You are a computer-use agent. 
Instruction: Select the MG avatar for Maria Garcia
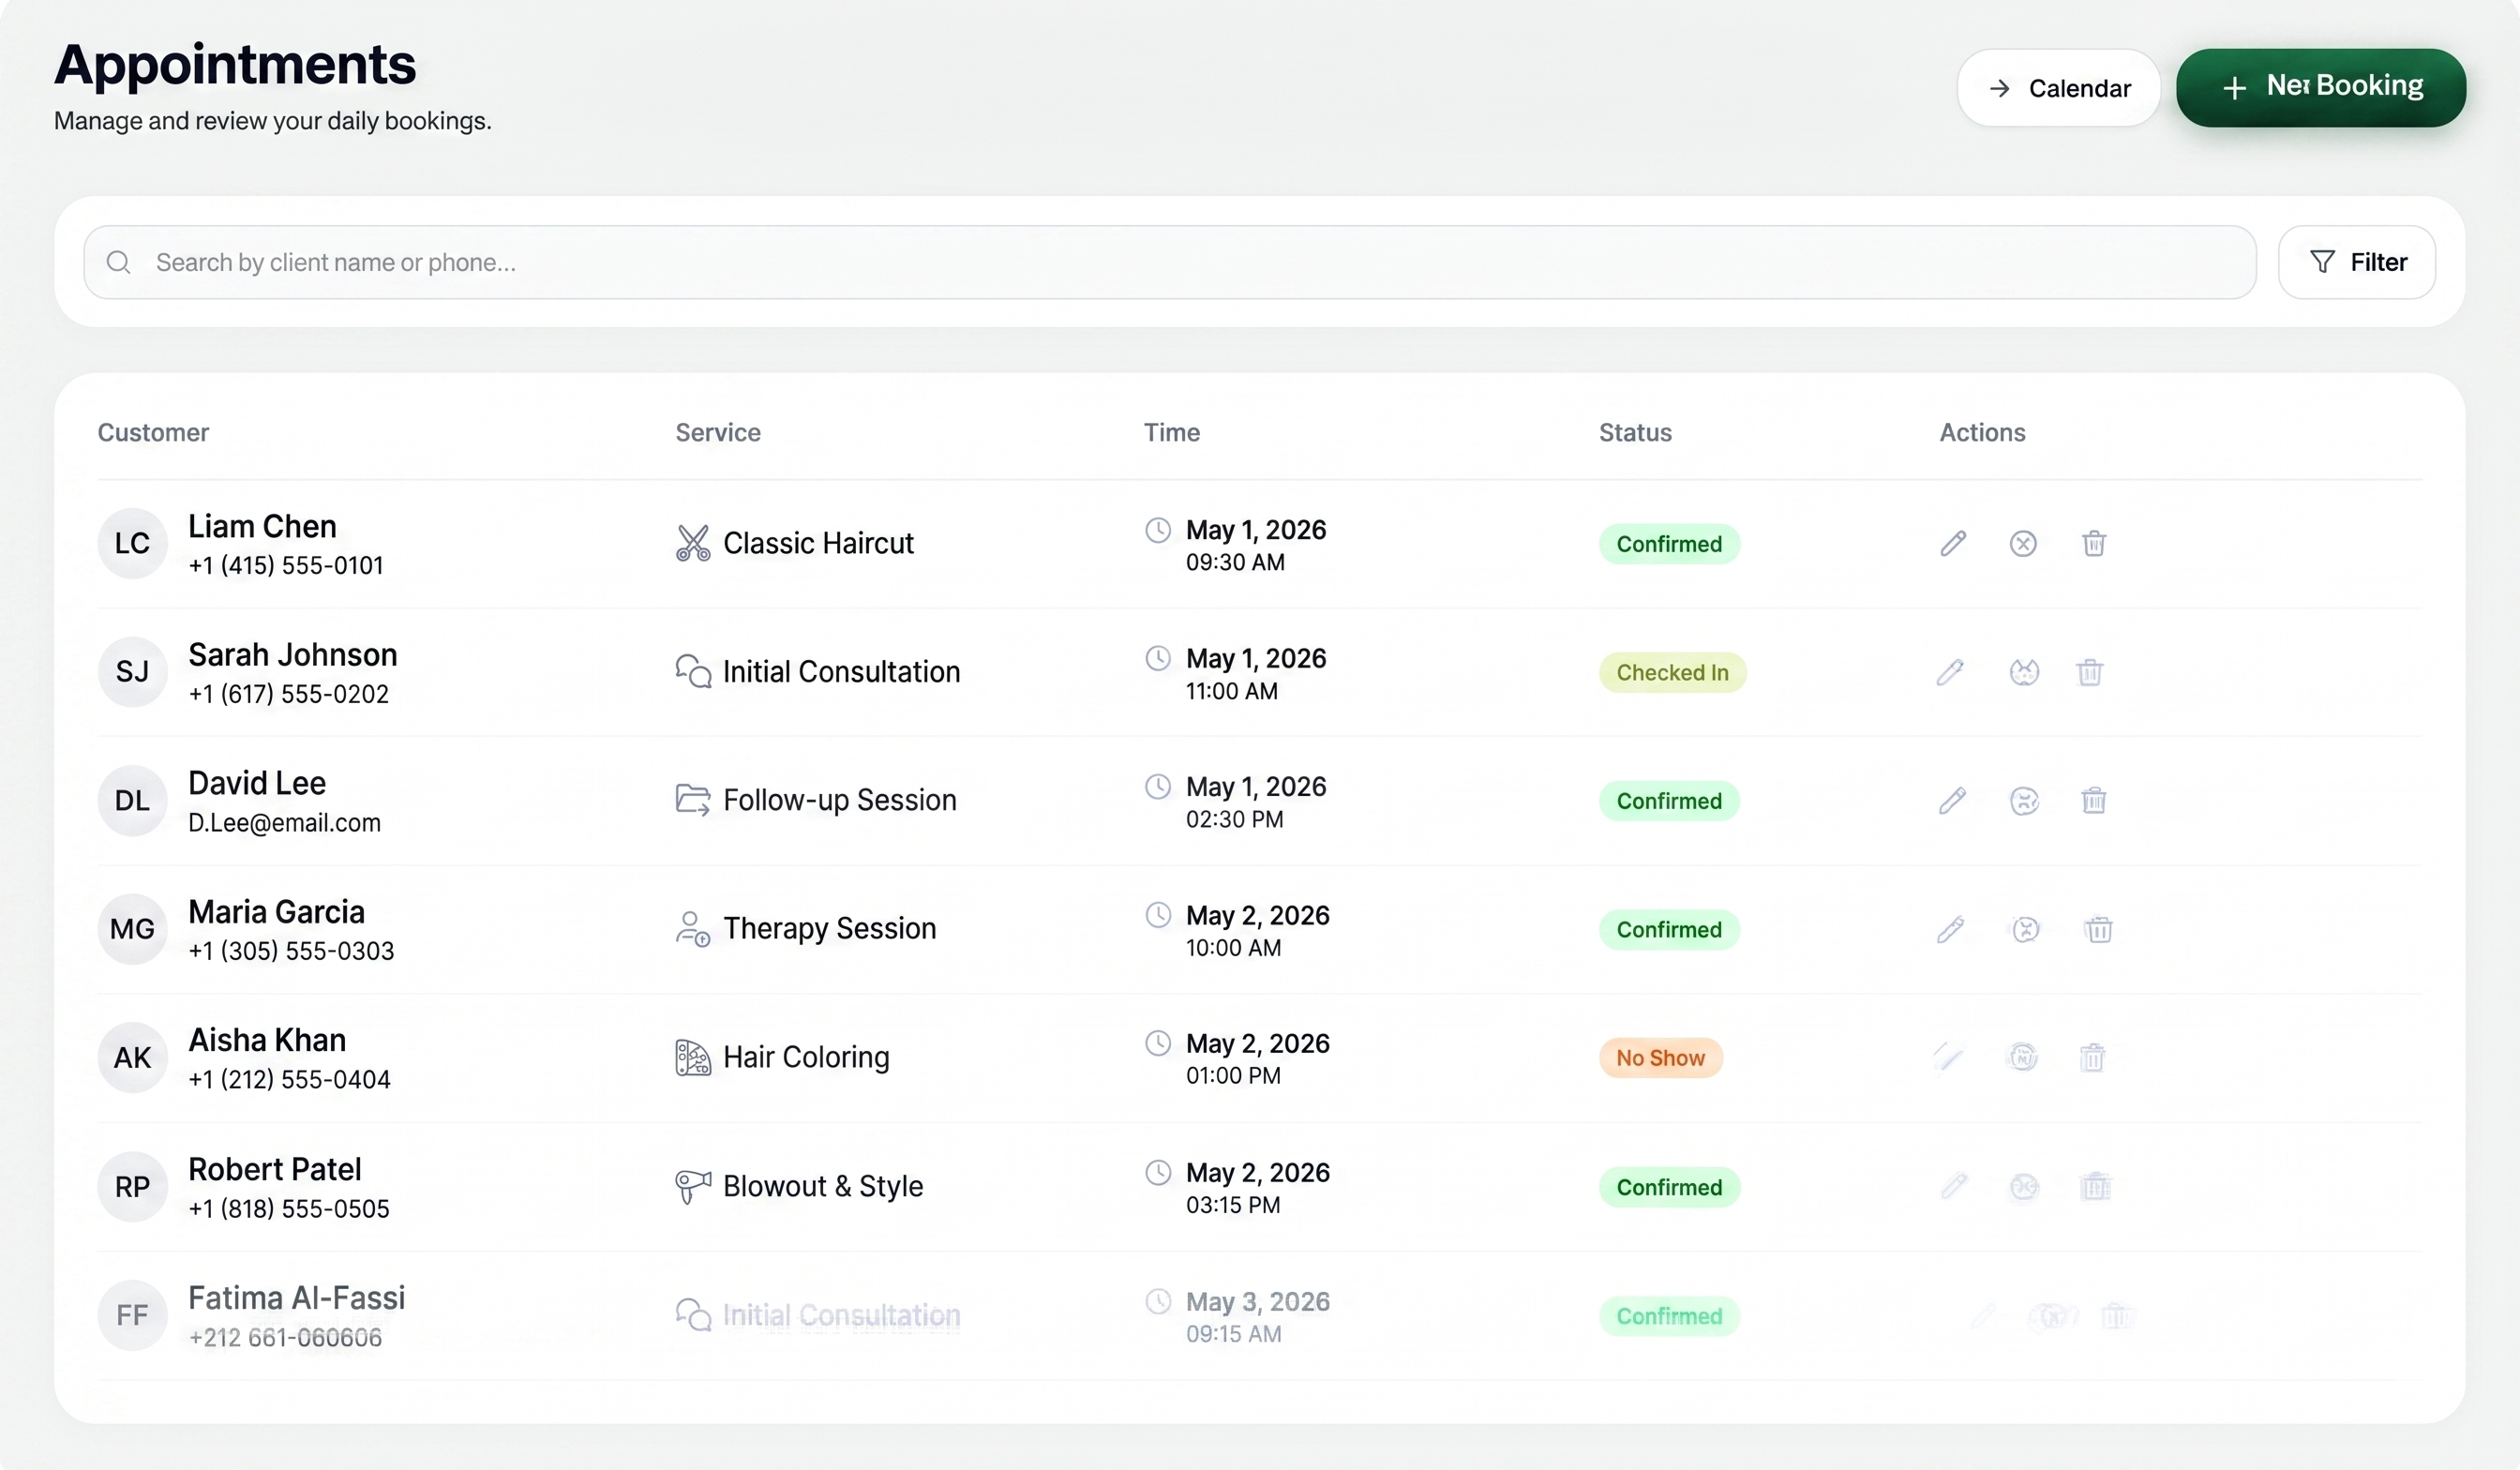pos(132,929)
